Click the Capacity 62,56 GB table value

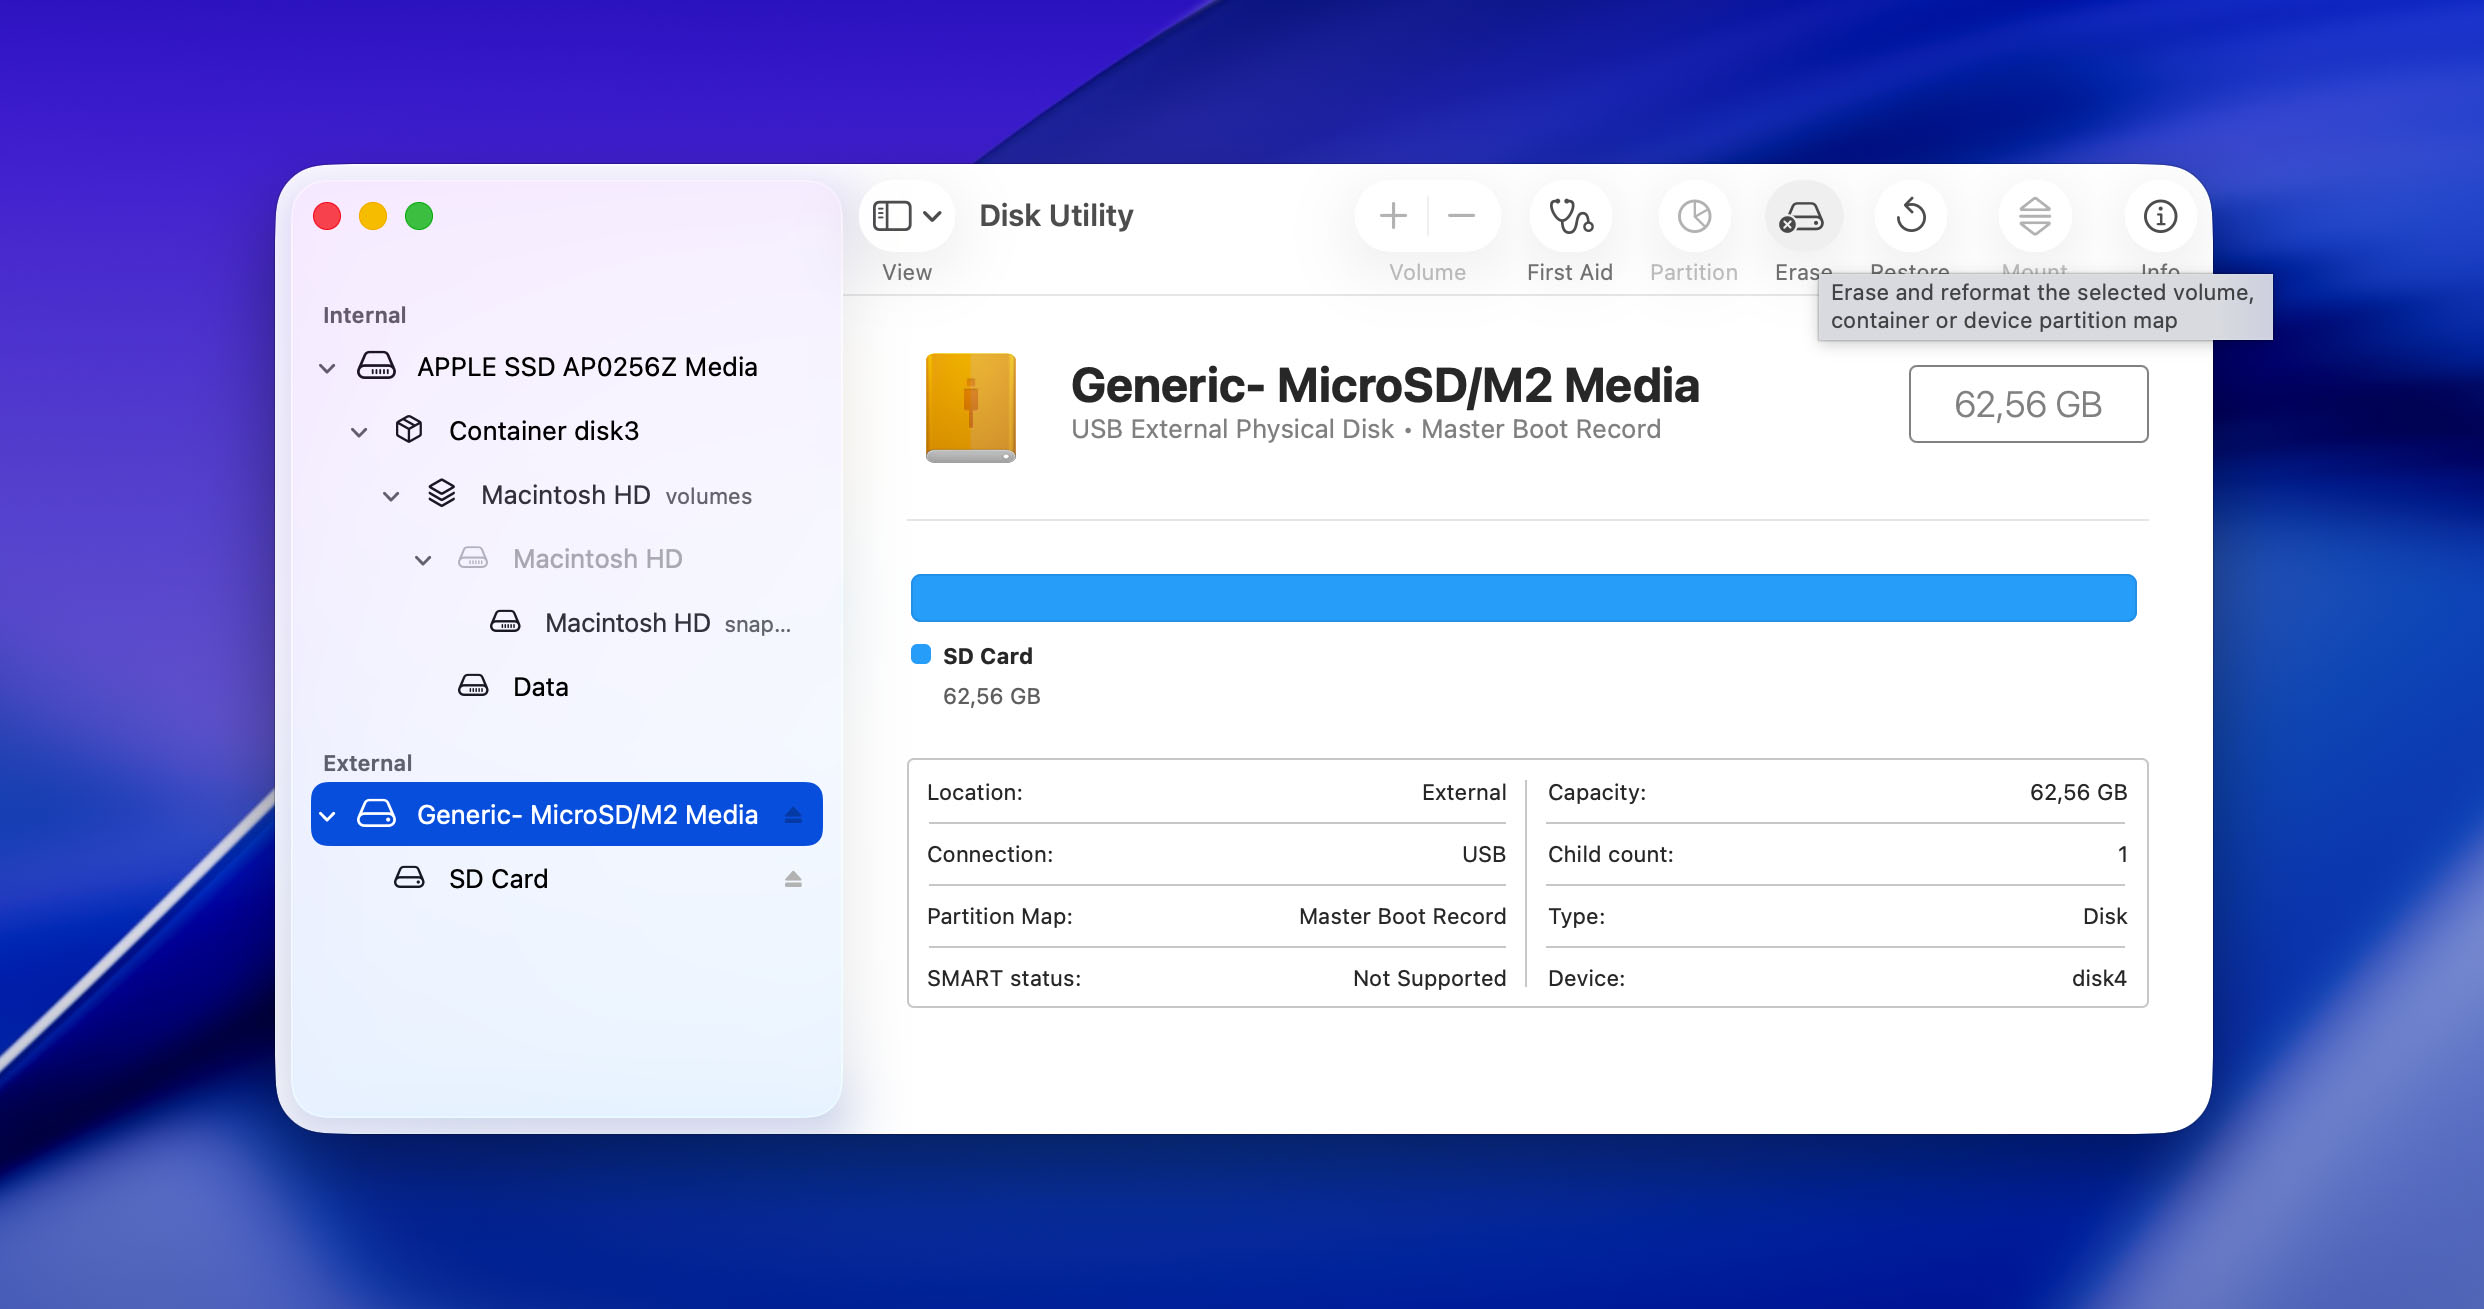coord(2078,792)
